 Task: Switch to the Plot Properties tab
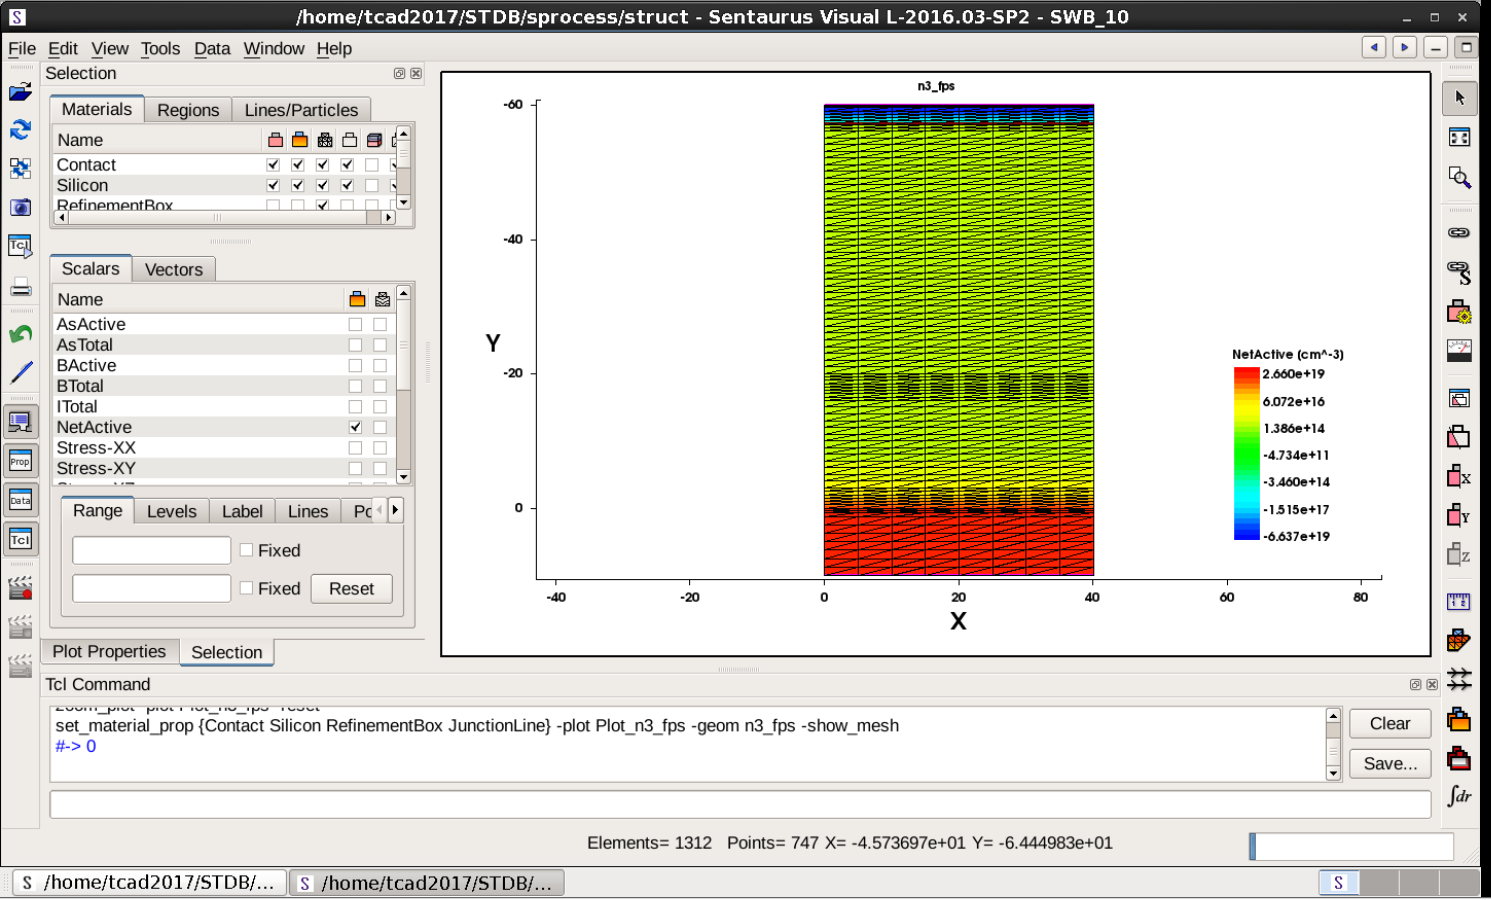[109, 651]
